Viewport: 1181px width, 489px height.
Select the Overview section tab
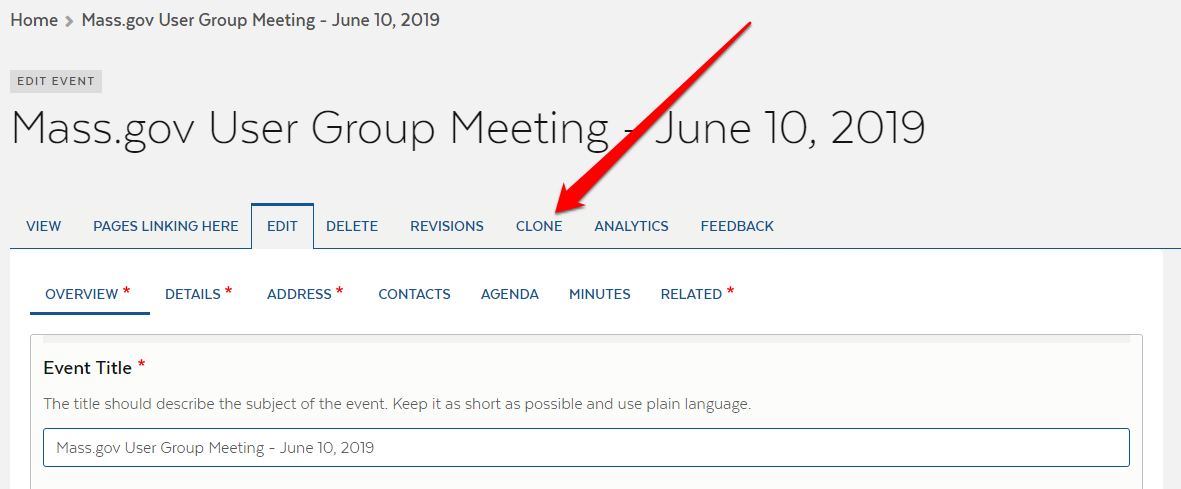pyautogui.click(x=82, y=294)
